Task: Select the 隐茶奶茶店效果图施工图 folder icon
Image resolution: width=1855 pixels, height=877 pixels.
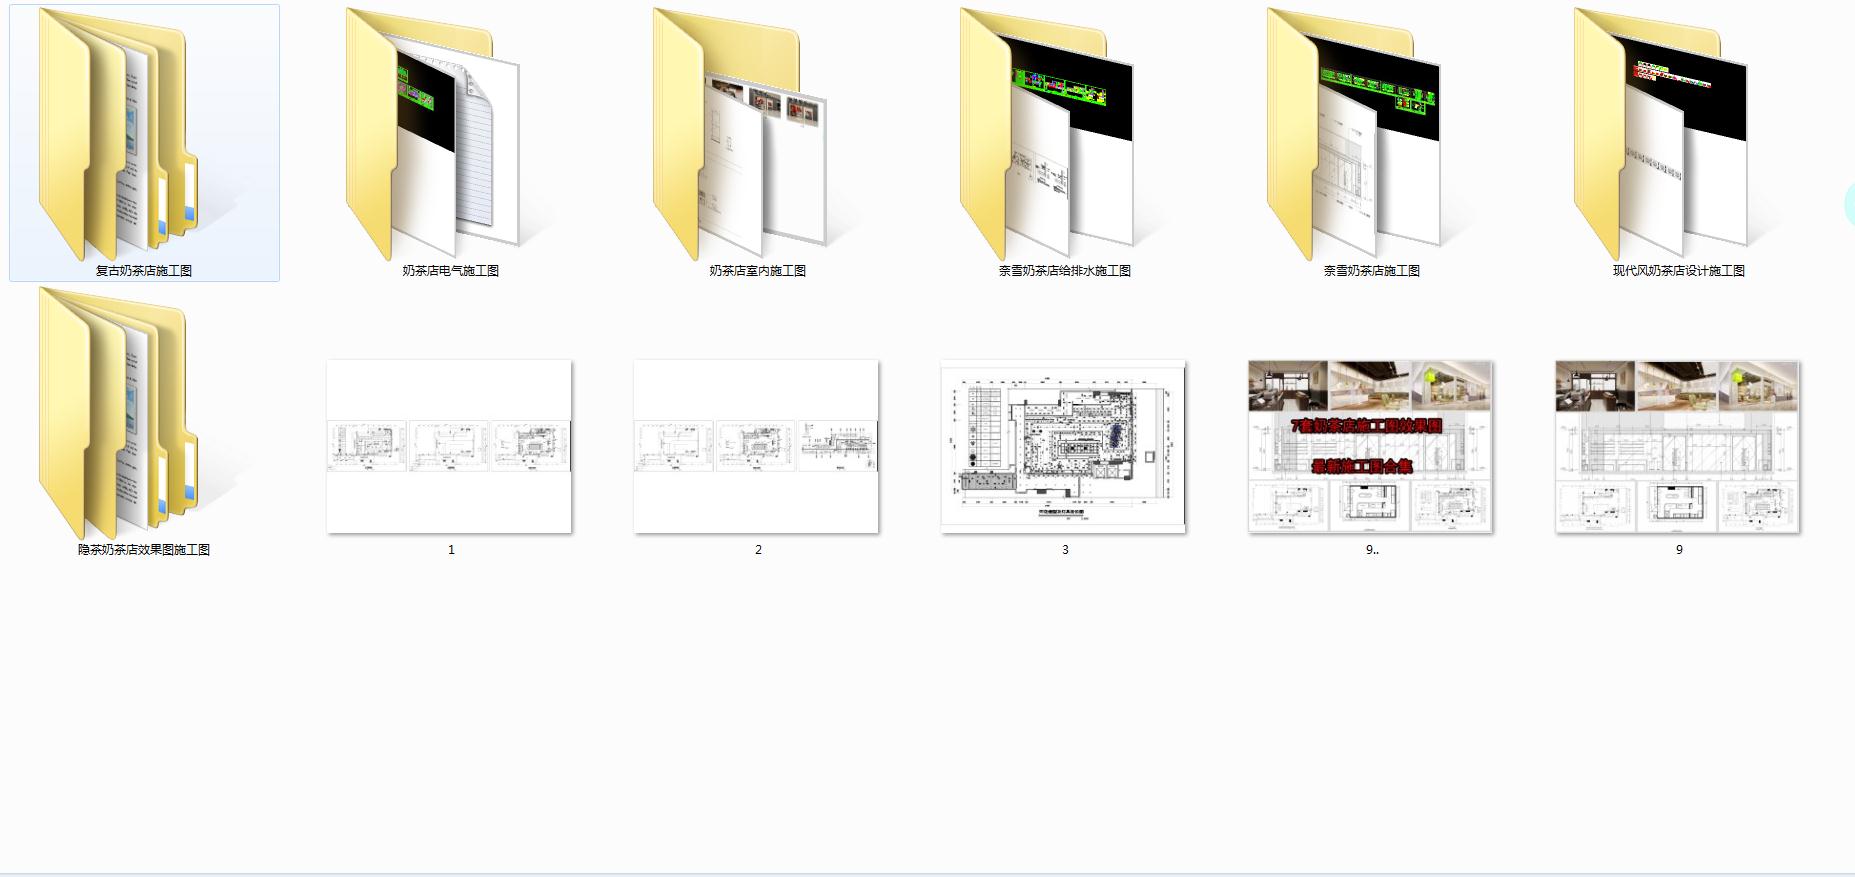Action: [118, 413]
